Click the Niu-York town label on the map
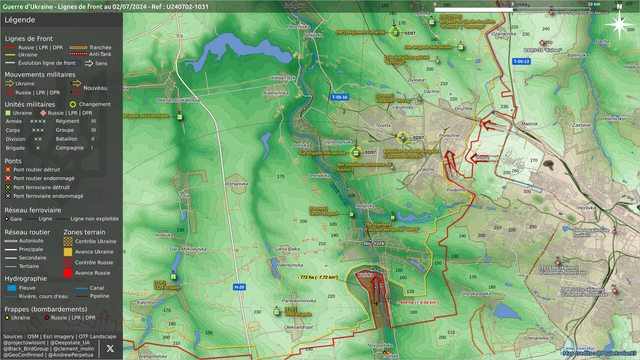640x360 pixels. pyautogui.click(x=374, y=244)
